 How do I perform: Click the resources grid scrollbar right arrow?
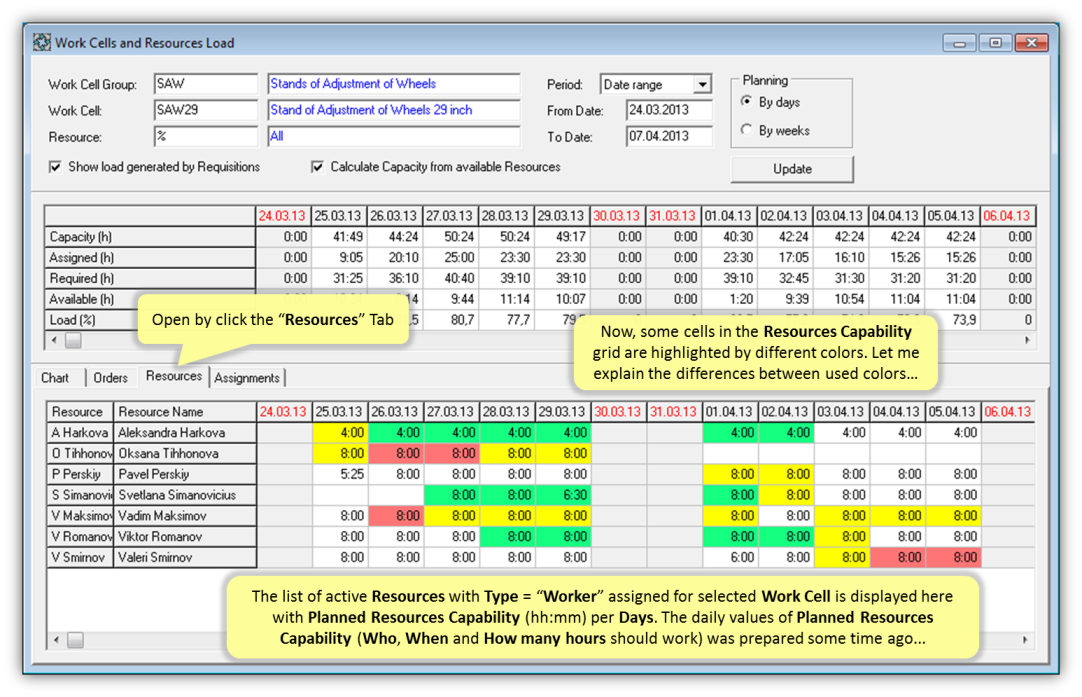tap(1025, 640)
